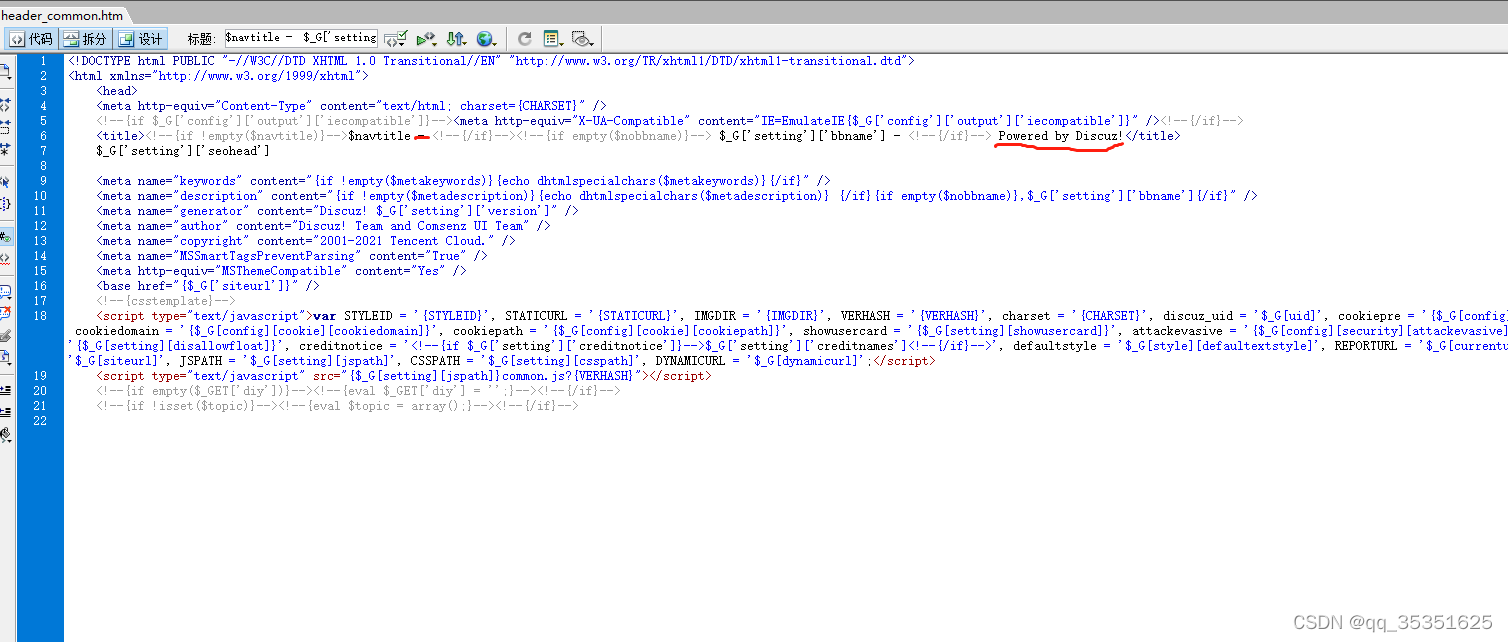Outdent code icon
The width and height of the screenshot is (1508, 642).
(x=5, y=412)
